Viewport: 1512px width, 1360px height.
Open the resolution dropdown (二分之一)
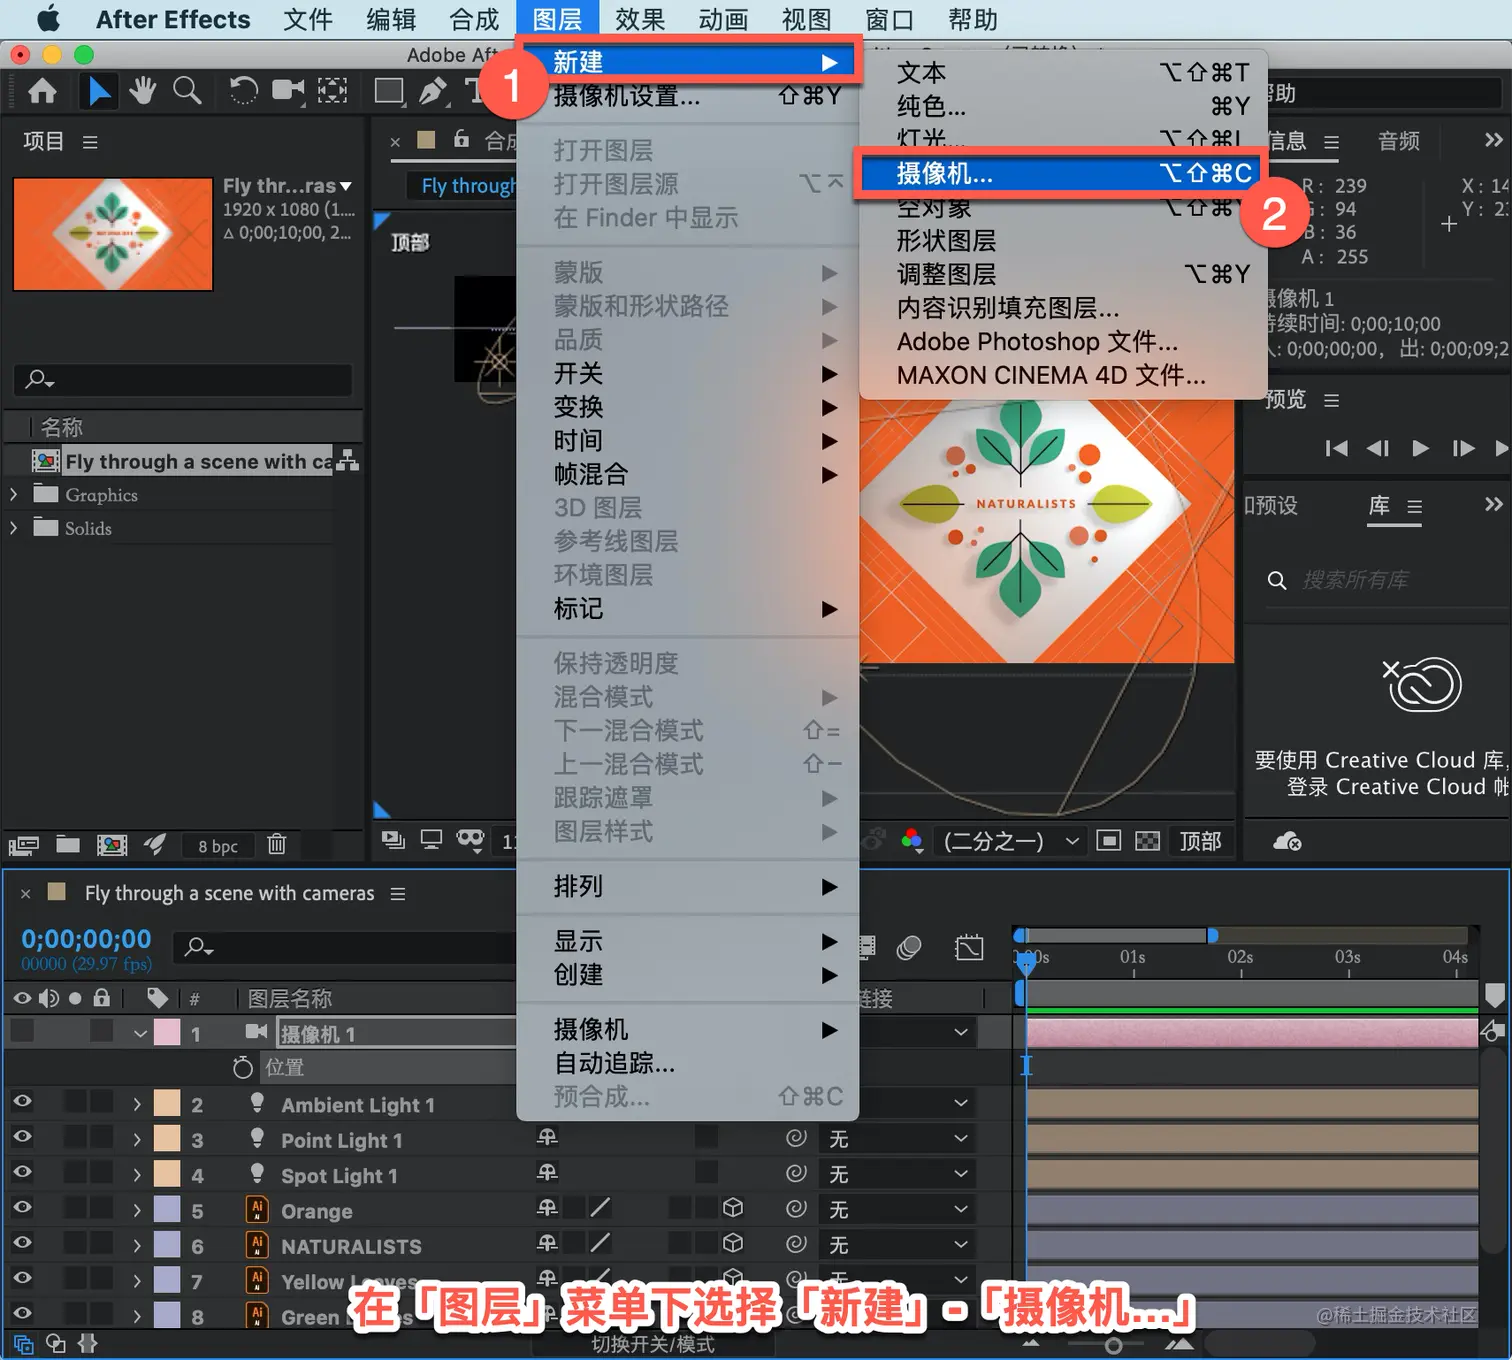(x=1010, y=841)
